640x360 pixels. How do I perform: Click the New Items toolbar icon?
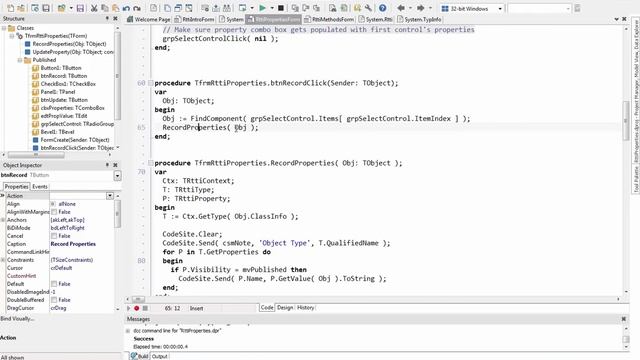(x=11, y=8)
